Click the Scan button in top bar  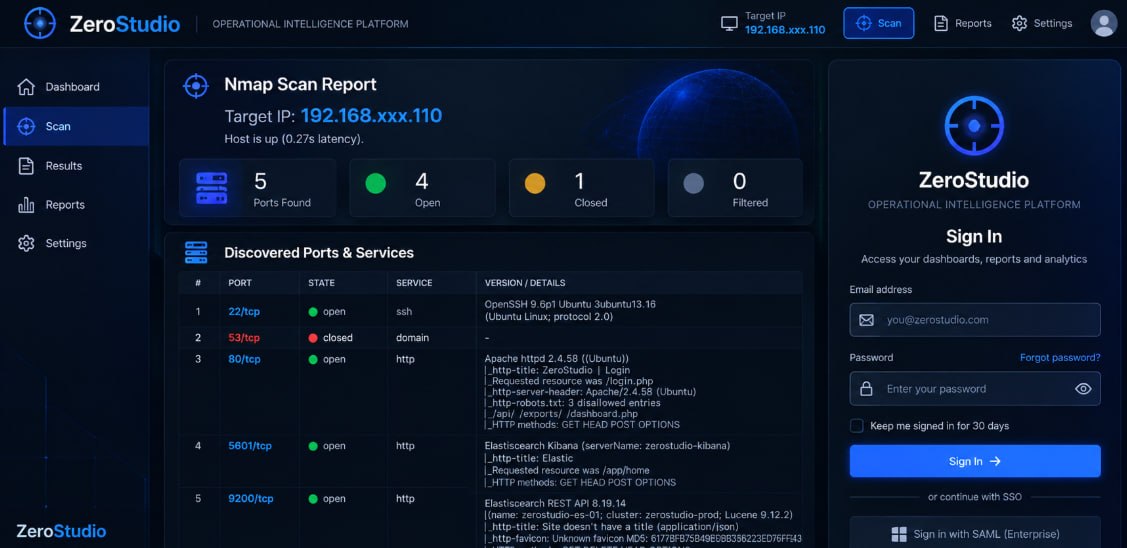[x=878, y=23]
